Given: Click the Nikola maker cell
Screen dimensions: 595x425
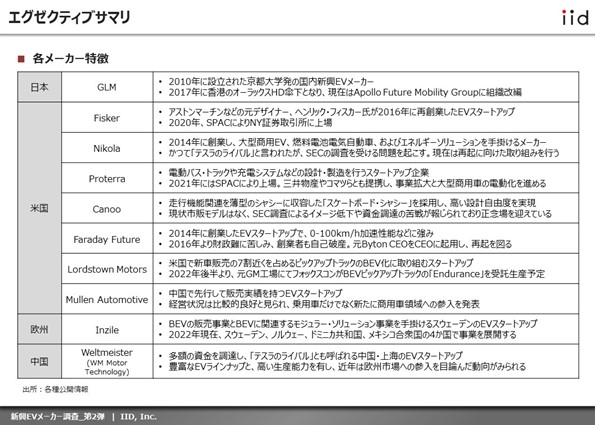Looking at the screenshot, I should pos(107,148).
